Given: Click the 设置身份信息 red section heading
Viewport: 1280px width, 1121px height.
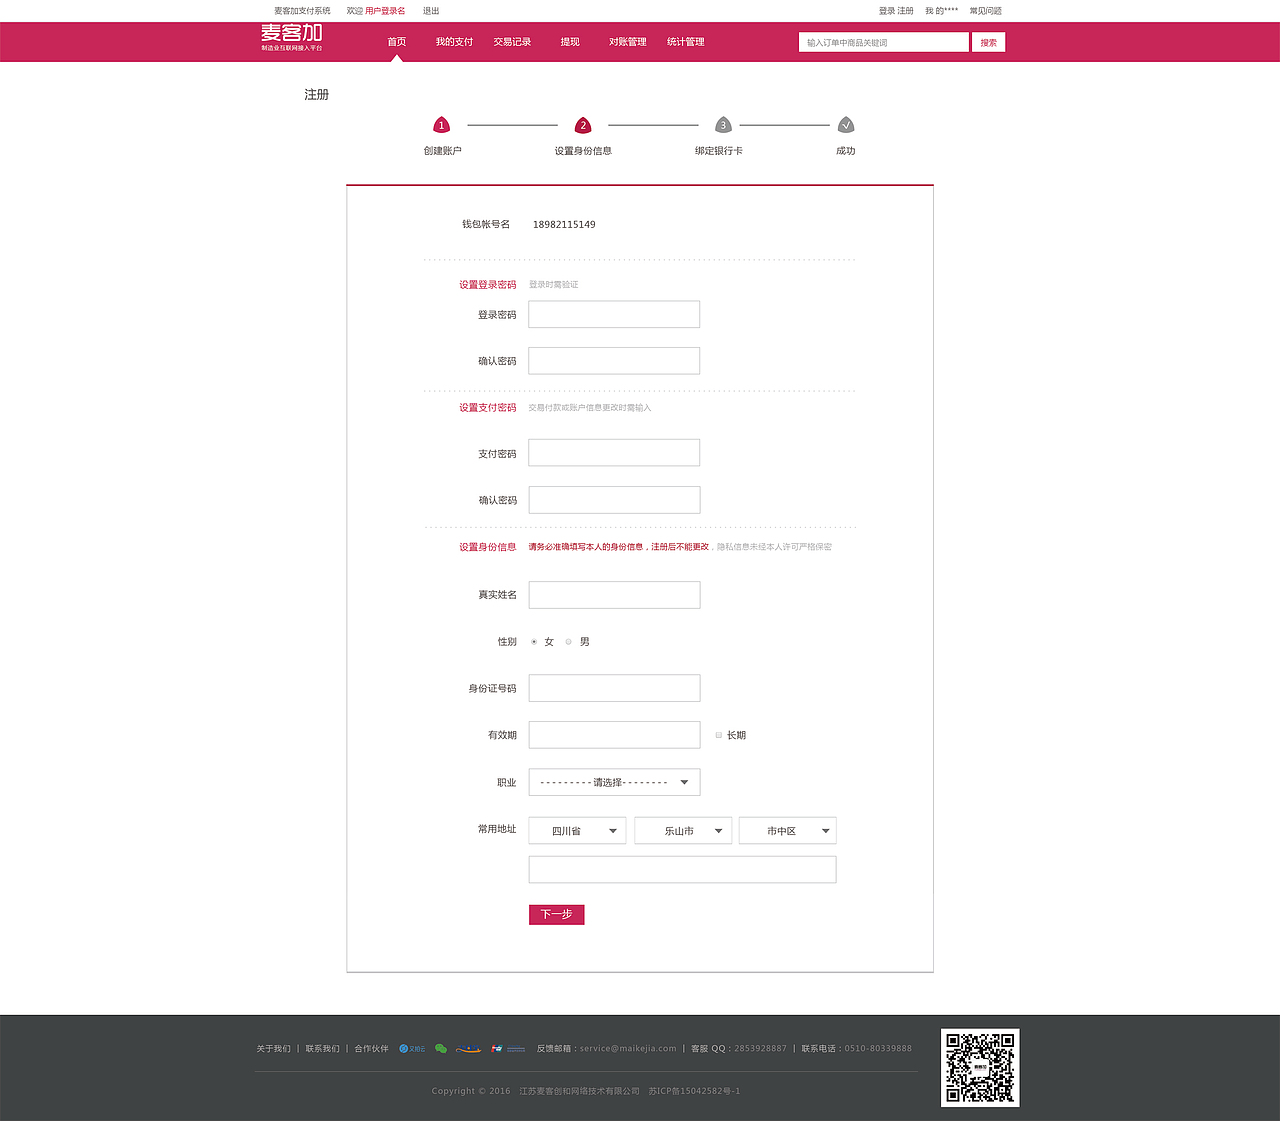Looking at the screenshot, I should 488,547.
